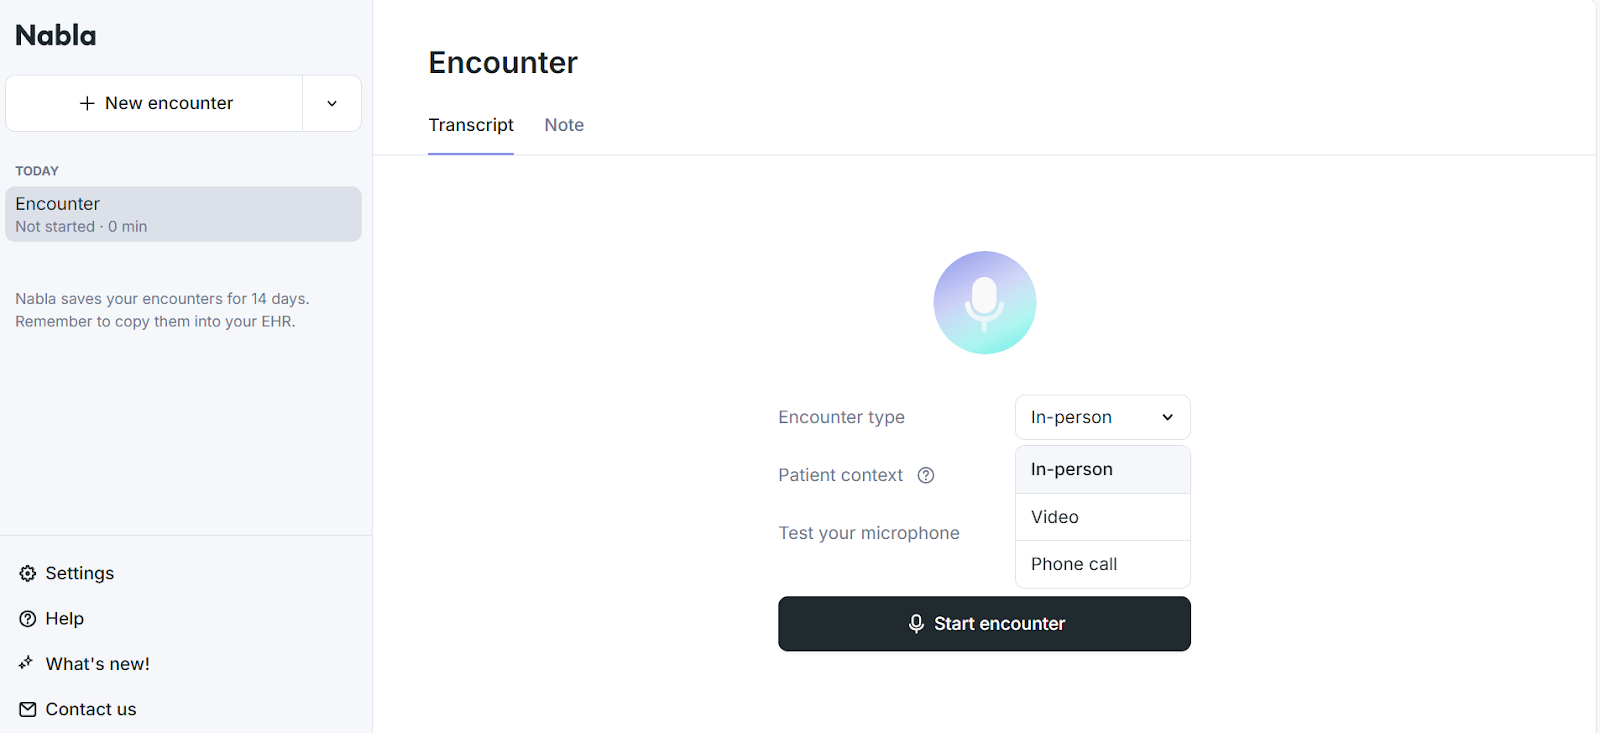Click the Contact us envelope icon
The image size is (1600, 733).
27,709
